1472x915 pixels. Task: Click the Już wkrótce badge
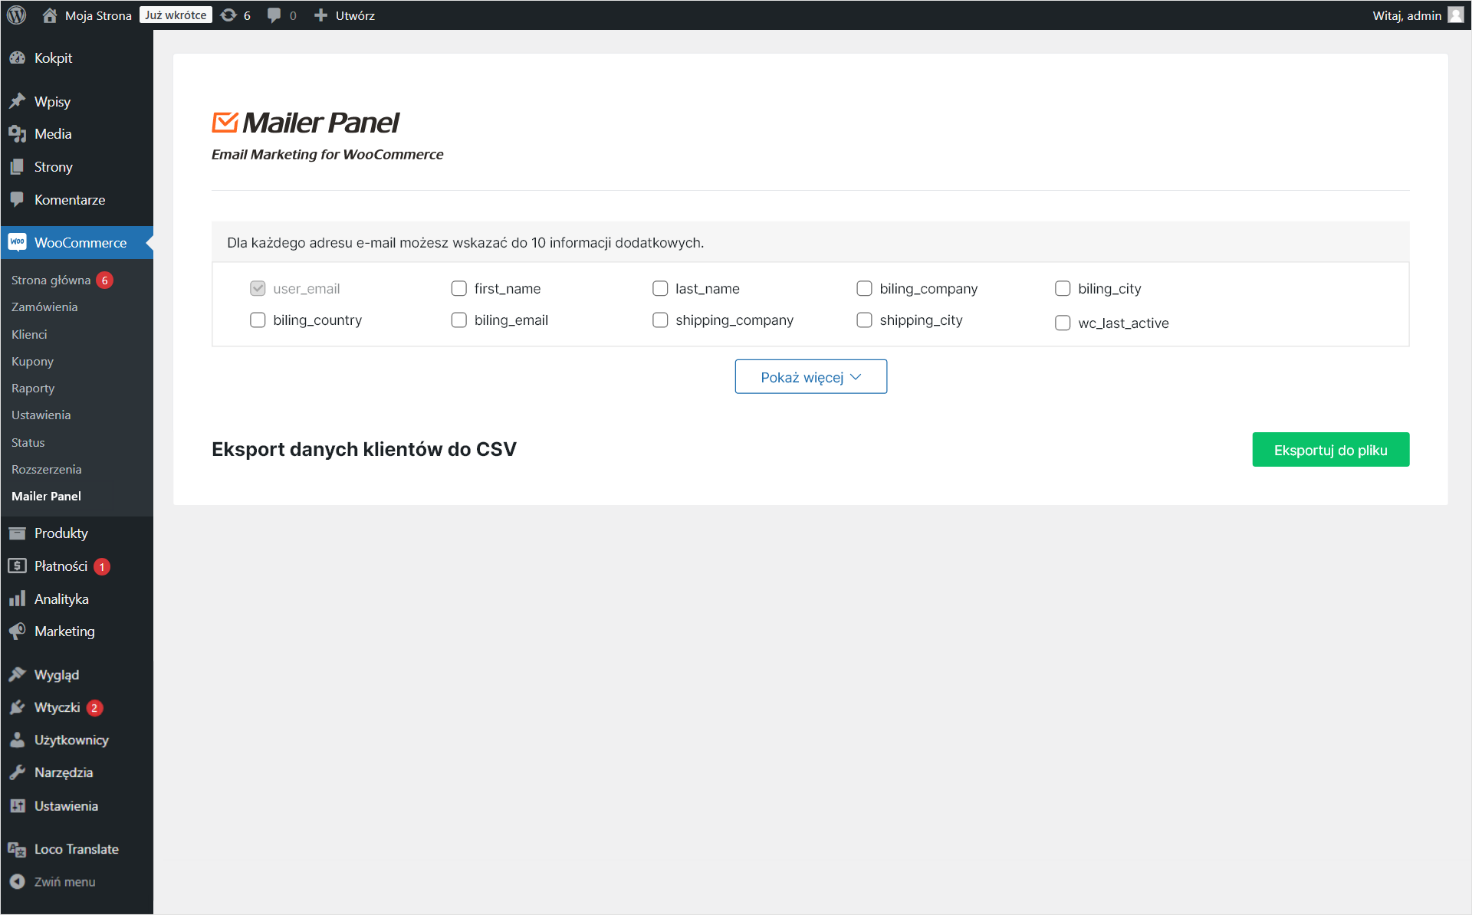click(x=176, y=15)
